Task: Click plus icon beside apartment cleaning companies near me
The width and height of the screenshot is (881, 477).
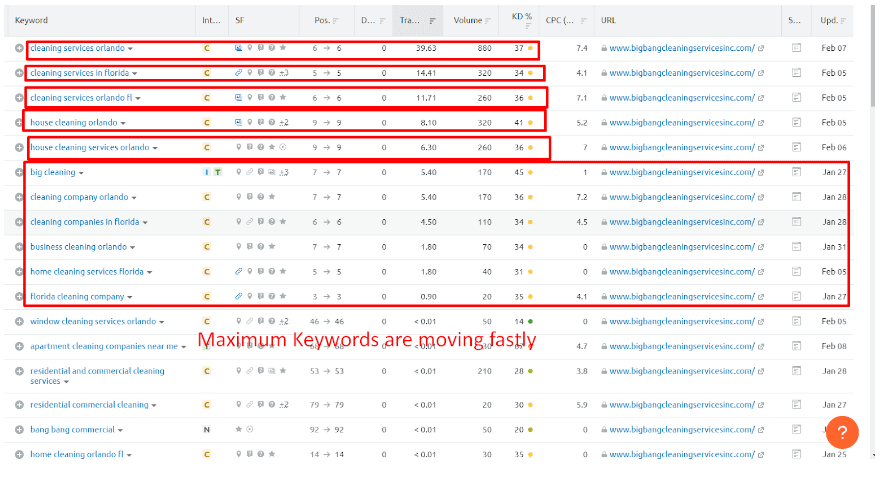Action: (x=19, y=346)
